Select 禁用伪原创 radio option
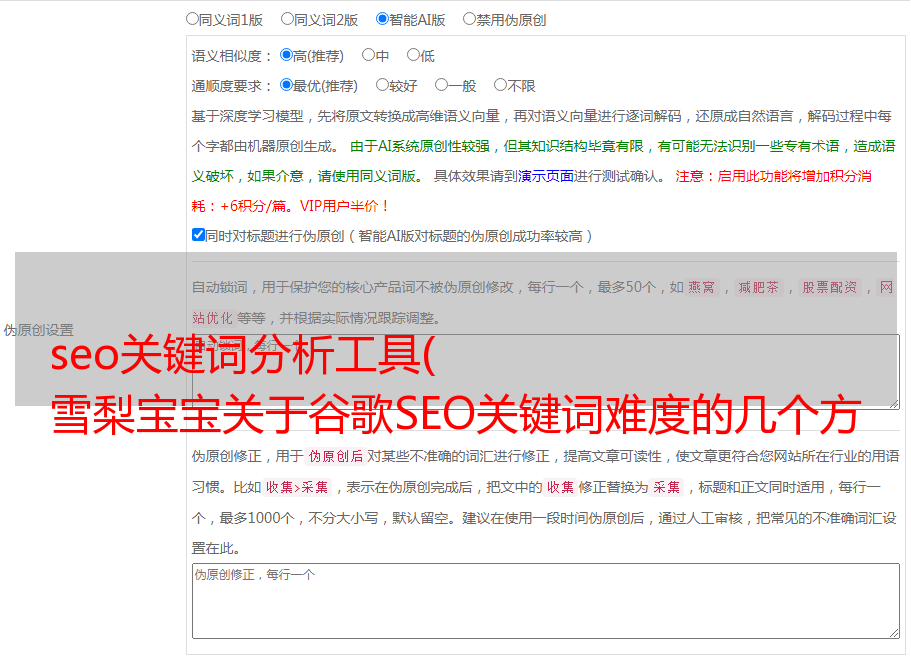The width and height of the screenshot is (911, 658). [x=469, y=19]
